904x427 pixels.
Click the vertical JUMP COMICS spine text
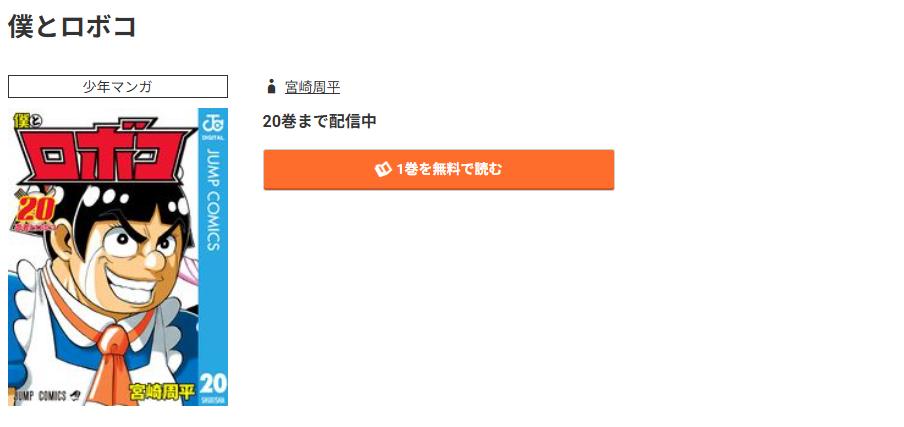(x=213, y=199)
